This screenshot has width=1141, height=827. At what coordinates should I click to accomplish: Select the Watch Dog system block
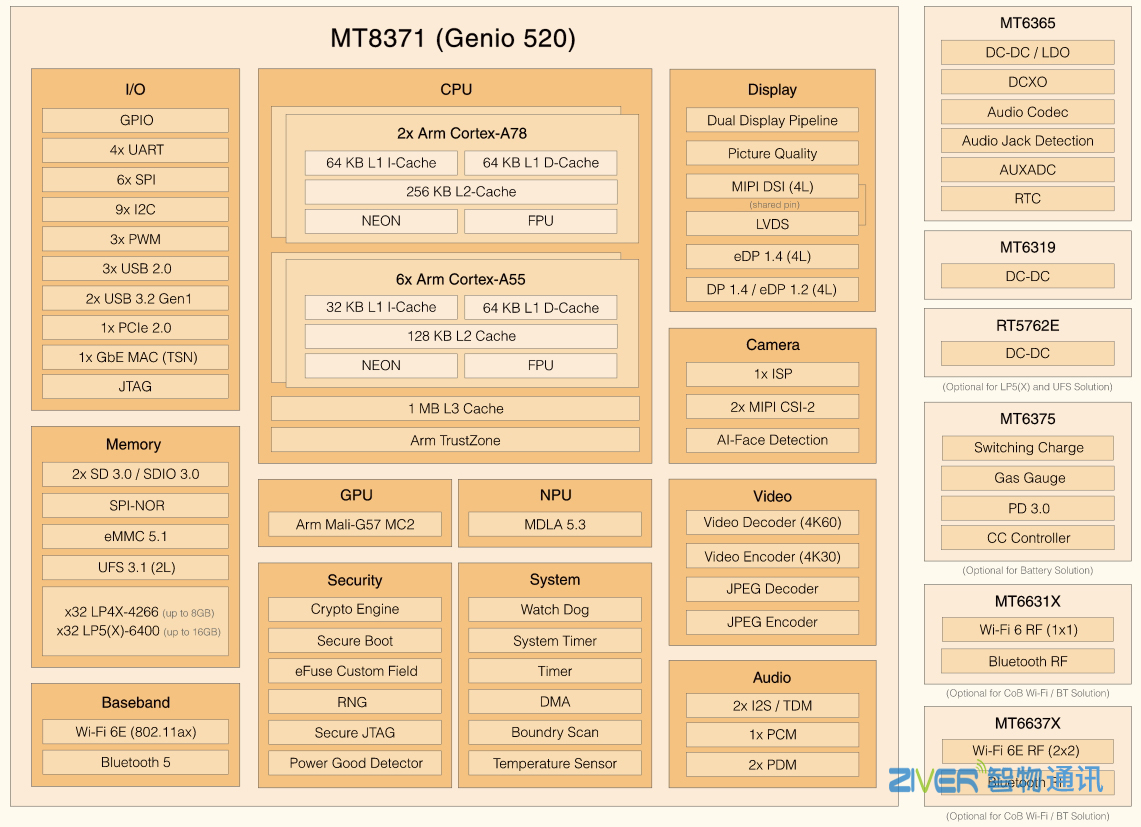tap(554, 609)
